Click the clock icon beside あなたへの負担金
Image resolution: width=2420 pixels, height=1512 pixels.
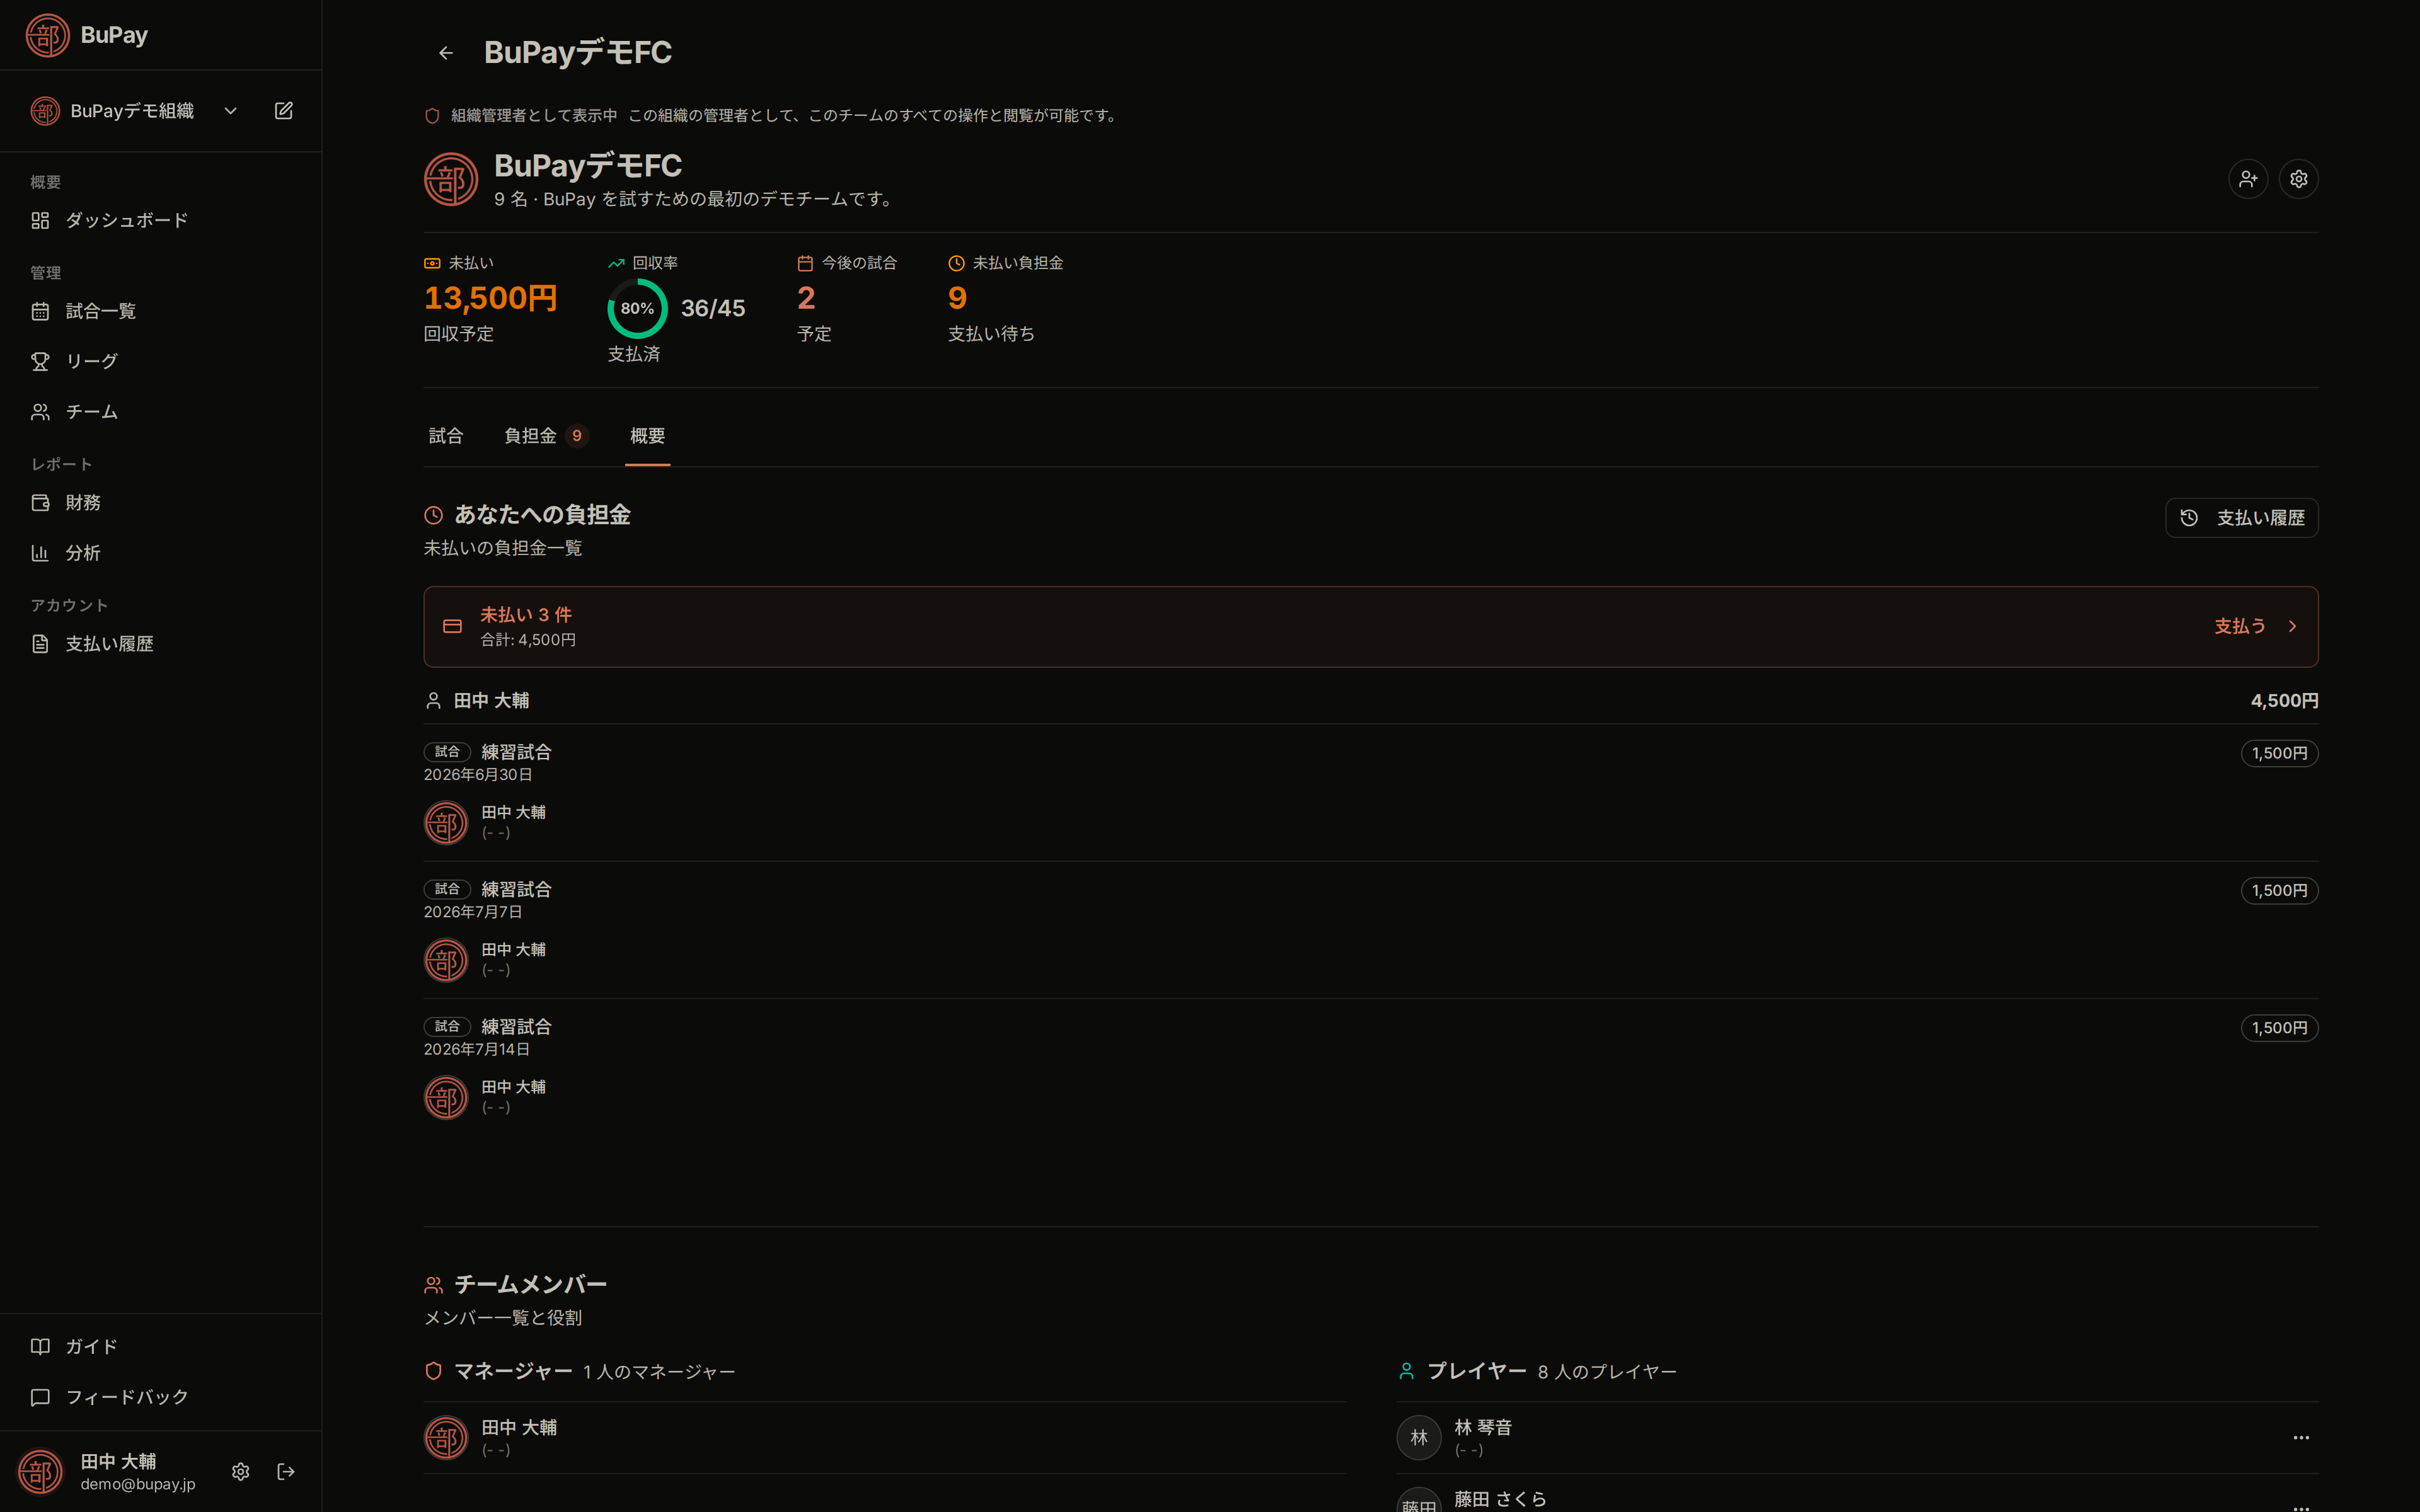pyautogui.click(x=433, y=515)
